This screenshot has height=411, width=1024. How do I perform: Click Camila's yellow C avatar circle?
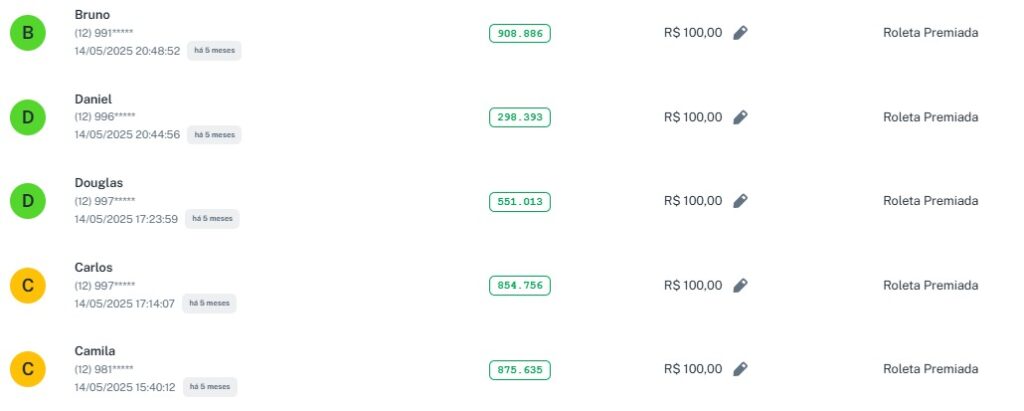tap(28, 370)
